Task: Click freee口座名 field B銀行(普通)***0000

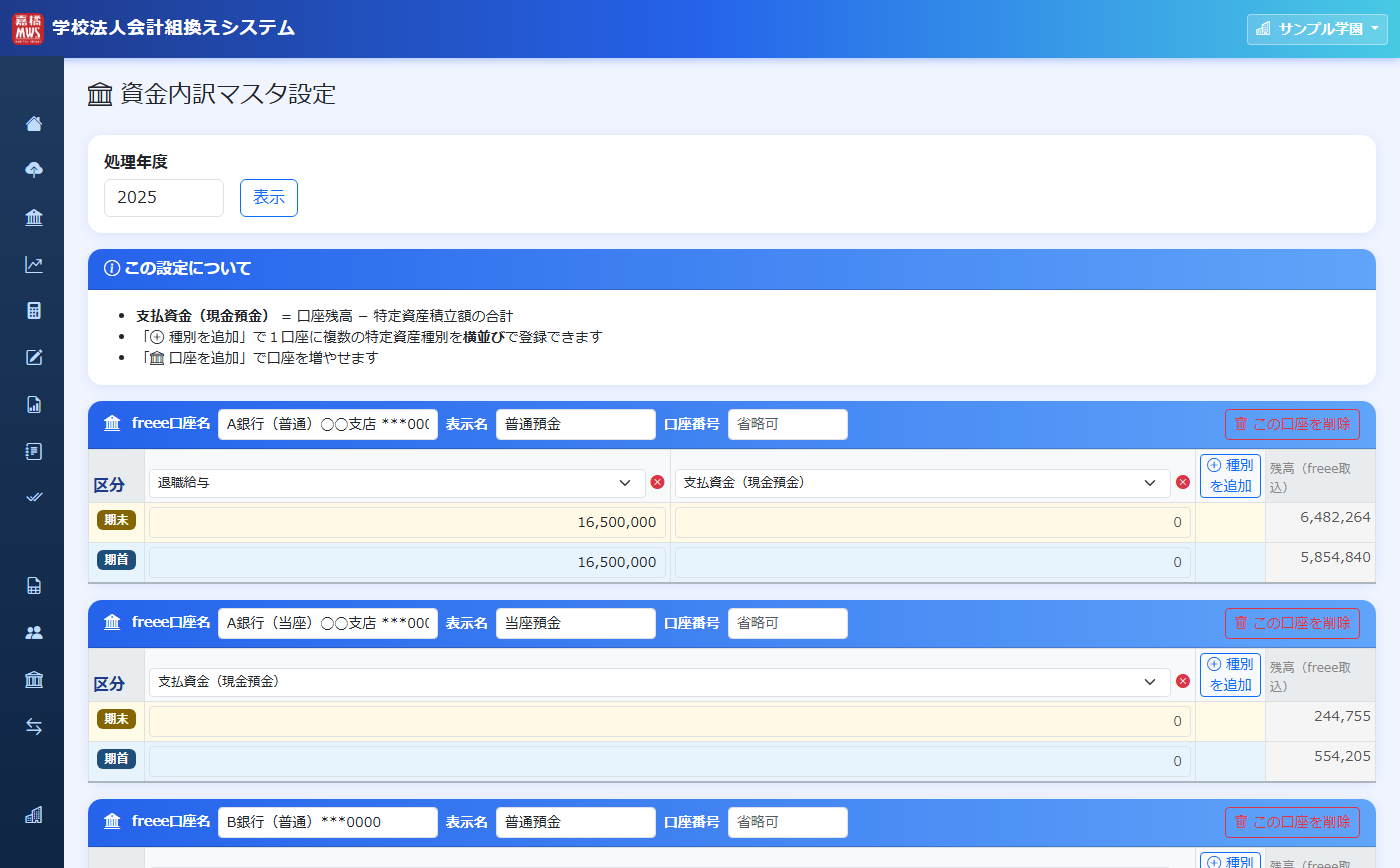Action: 328,822
